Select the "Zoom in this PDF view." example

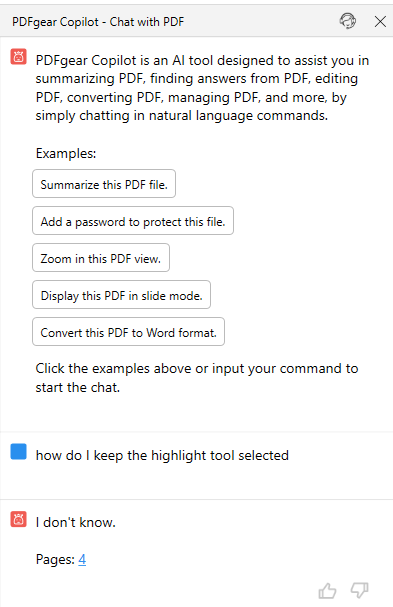pos(101,258)
